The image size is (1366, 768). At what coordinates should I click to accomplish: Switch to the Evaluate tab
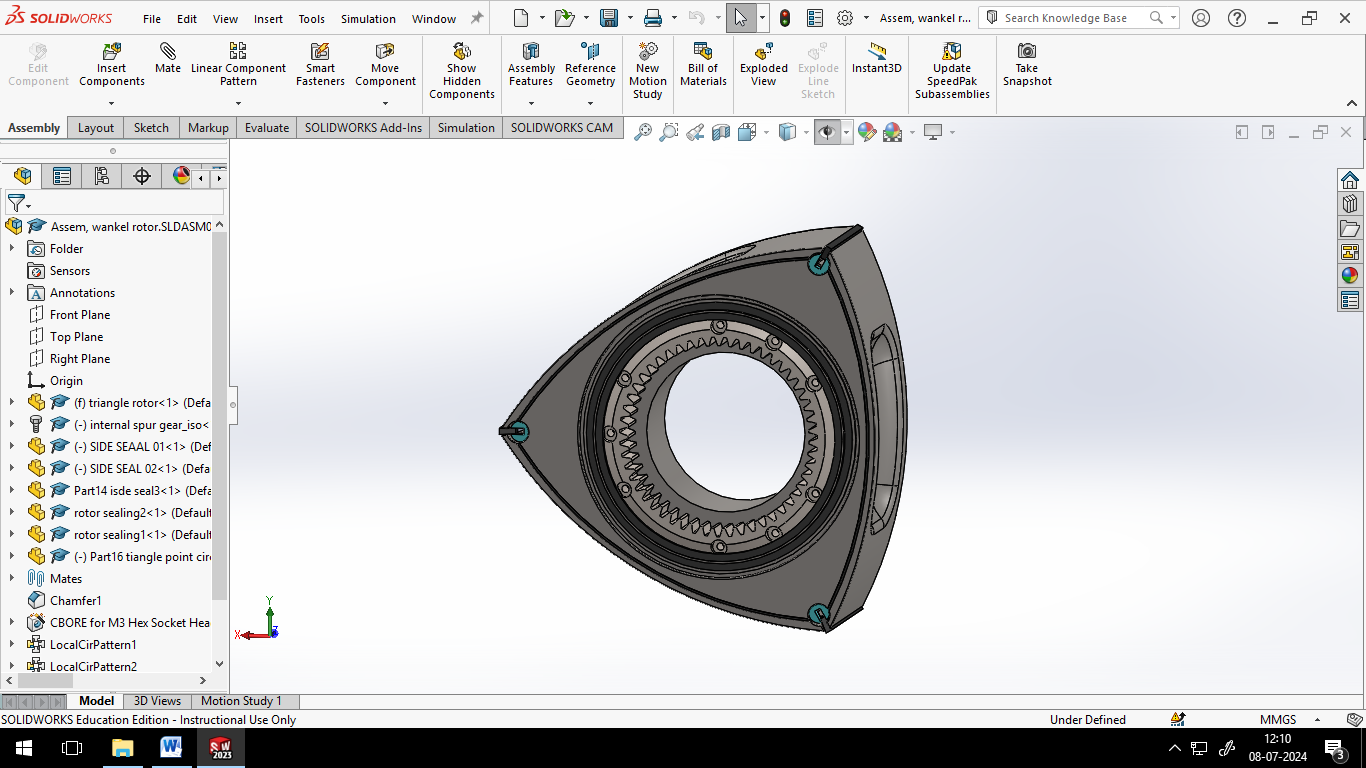(x=267, y=128)
